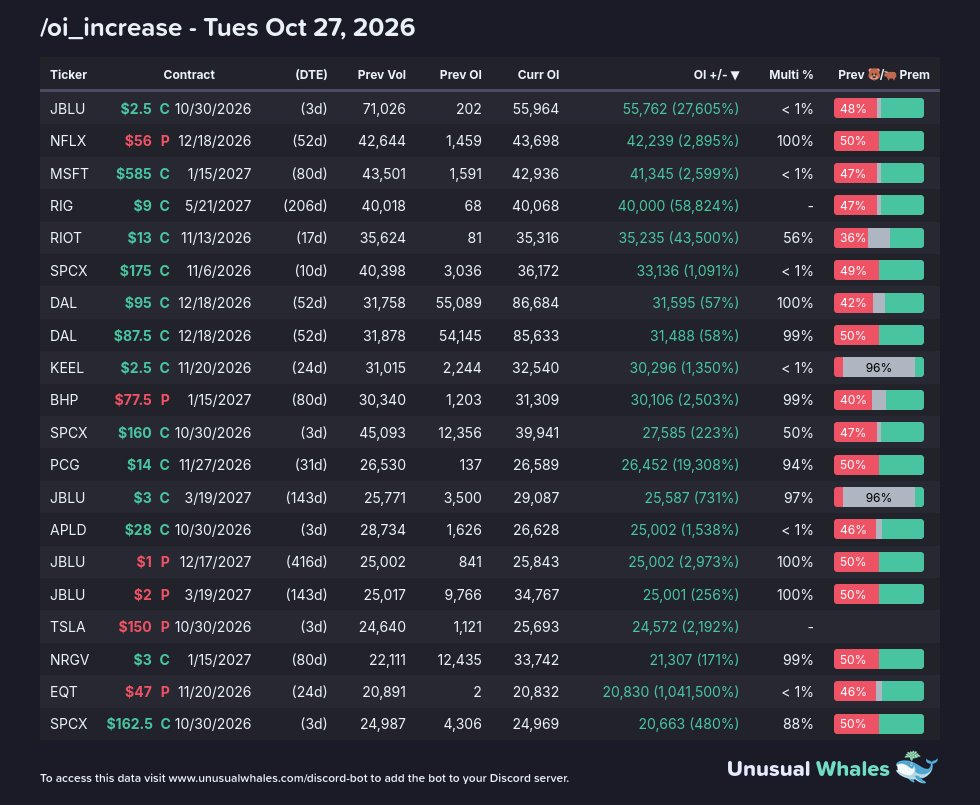Click the Unusual Whales brand name text
Viewport: 980px width, 805px height.
[808, 769]
